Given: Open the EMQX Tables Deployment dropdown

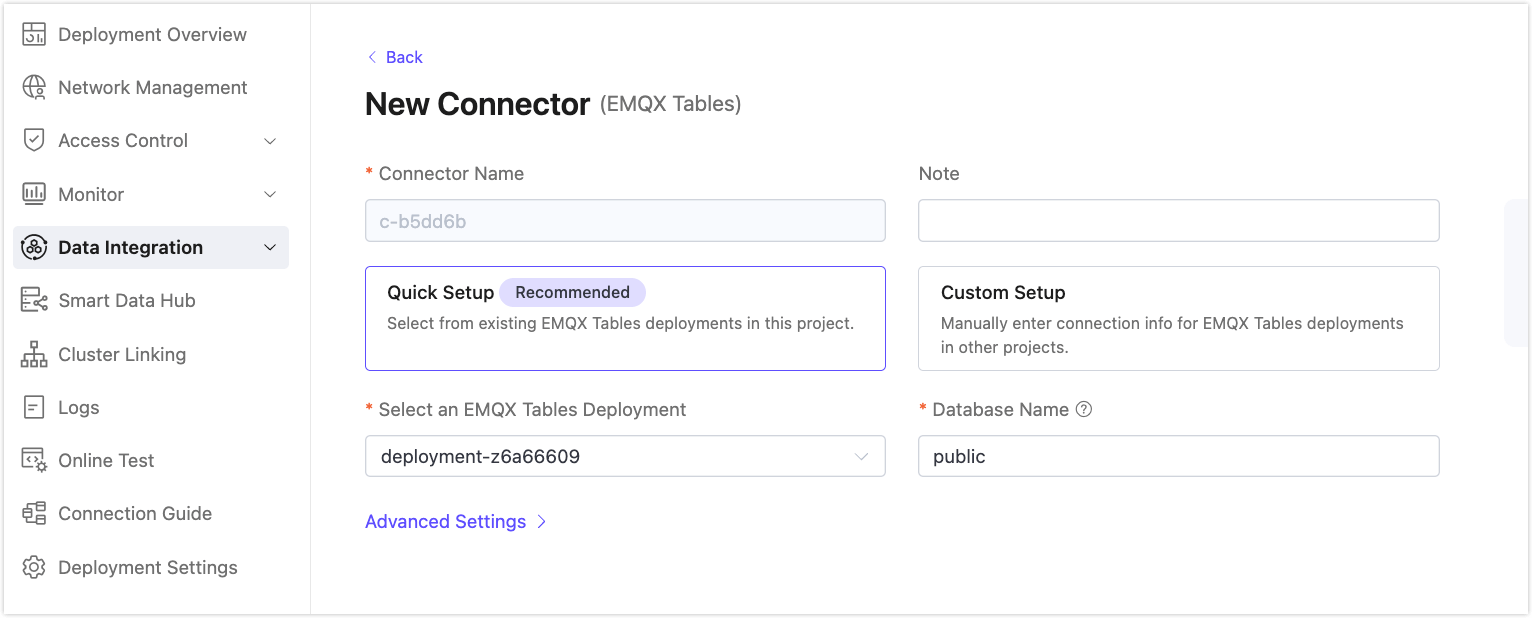Looking at the screenshot, I should [625, 456].
